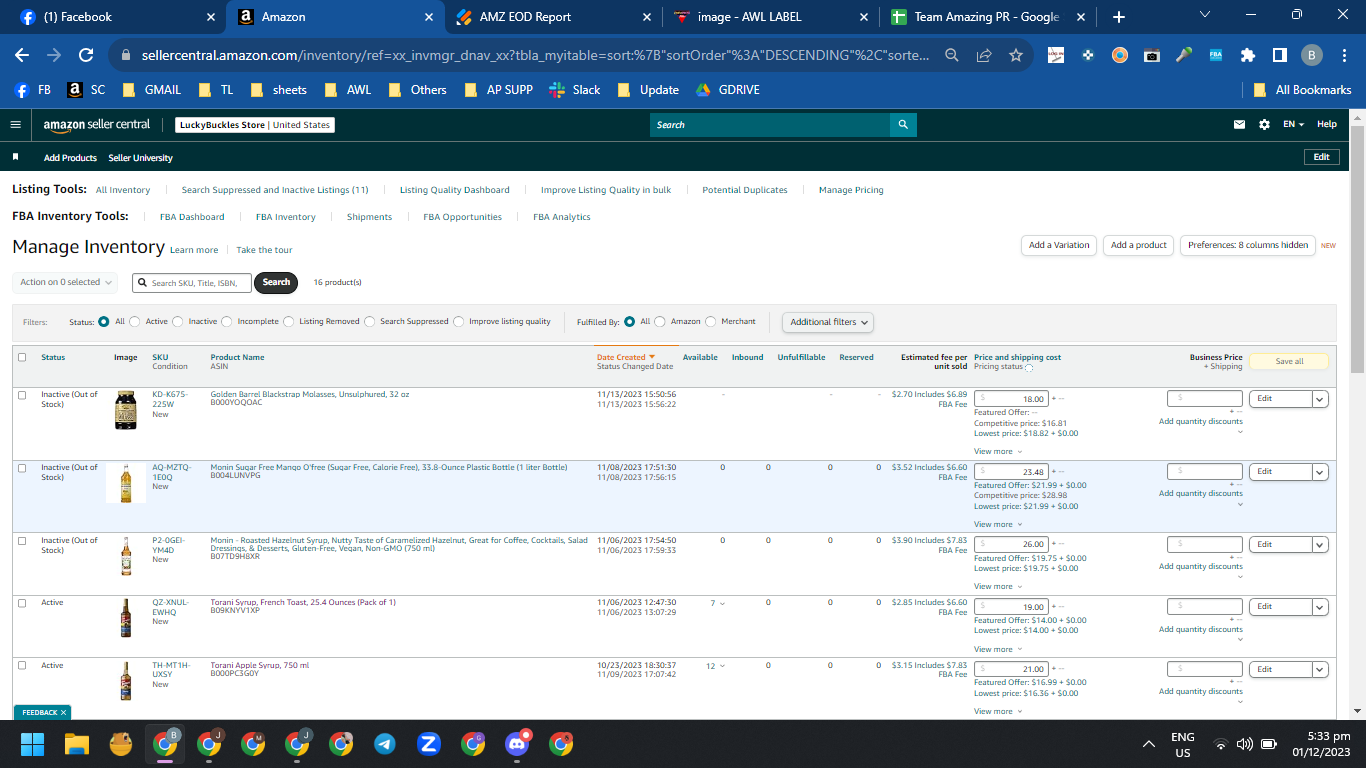The width and height of the screenshot is (1366, 768).
Task: Click the Add a Variation button
Action: pos(1059,245)
